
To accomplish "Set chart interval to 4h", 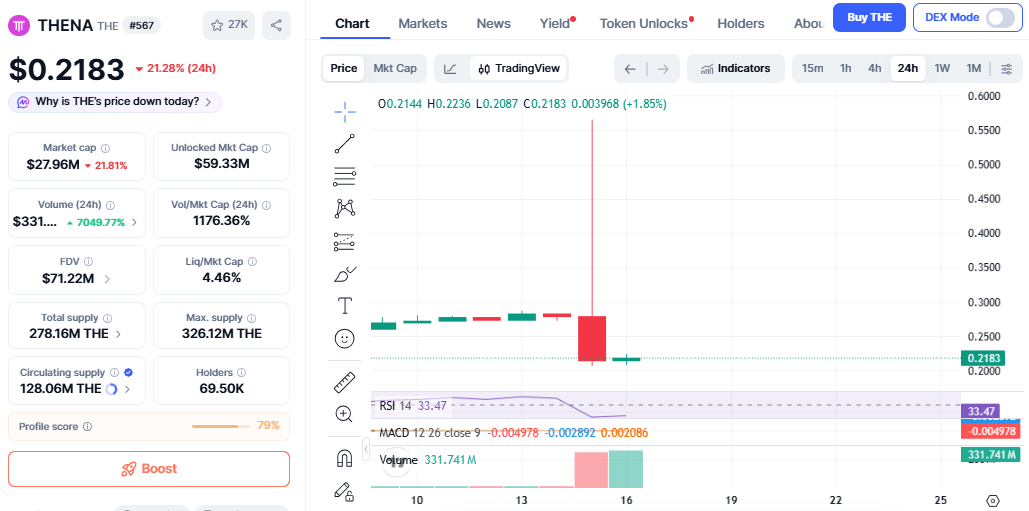I will coord(875,68).
